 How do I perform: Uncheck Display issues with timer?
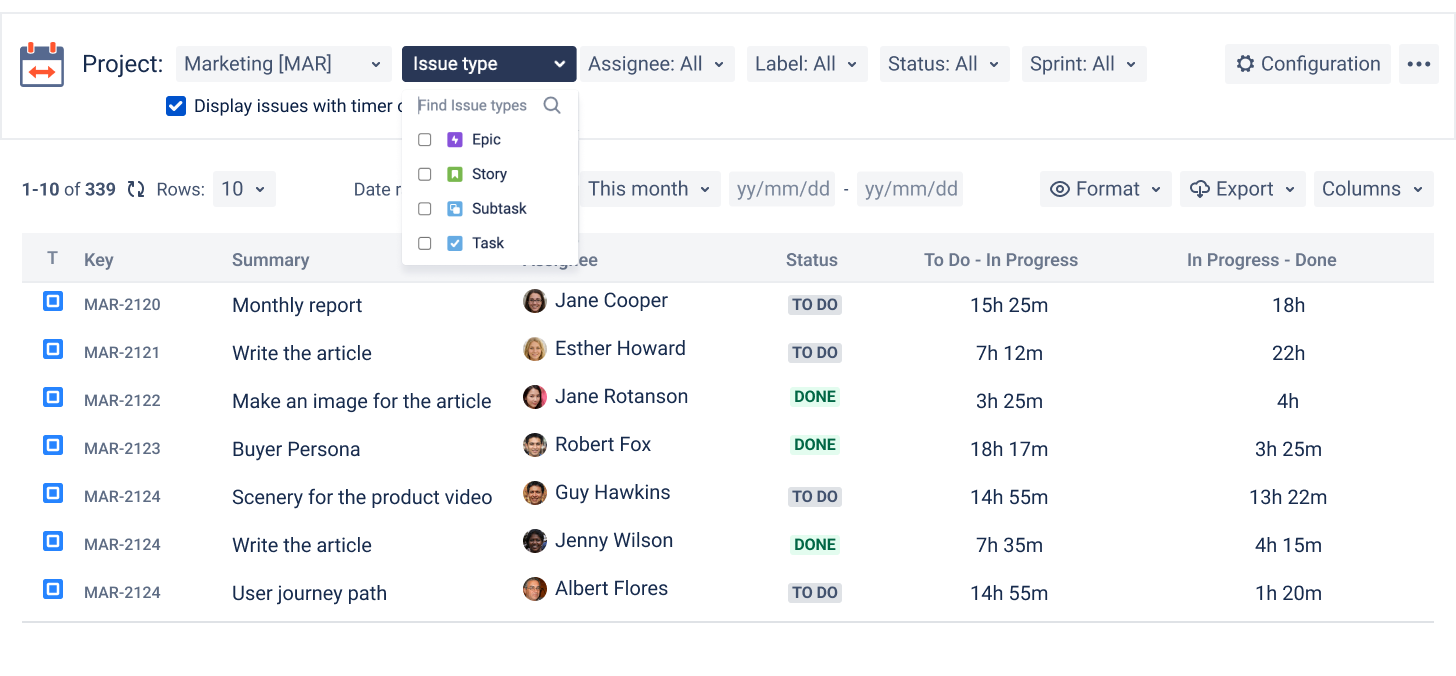click(x=176, y=106)
